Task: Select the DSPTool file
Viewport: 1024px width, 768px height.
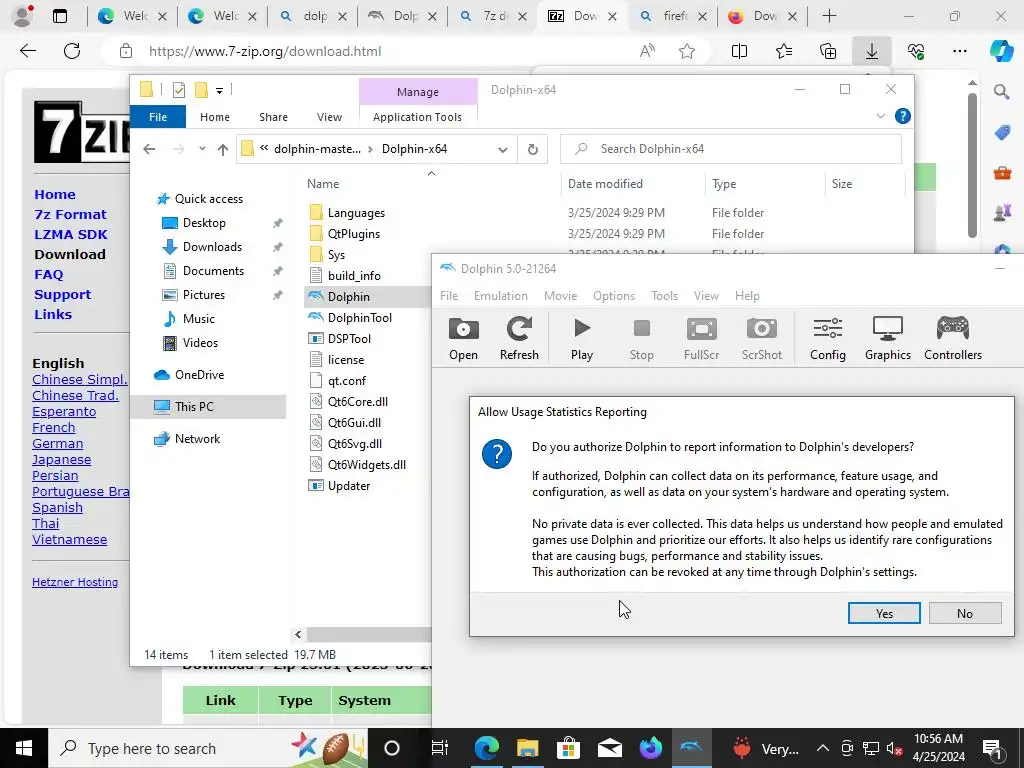Action: click(x=349, y=338)
